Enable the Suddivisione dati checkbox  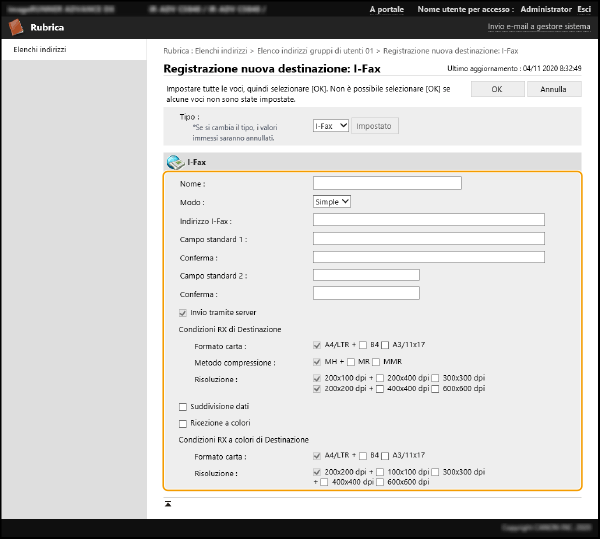182,406
